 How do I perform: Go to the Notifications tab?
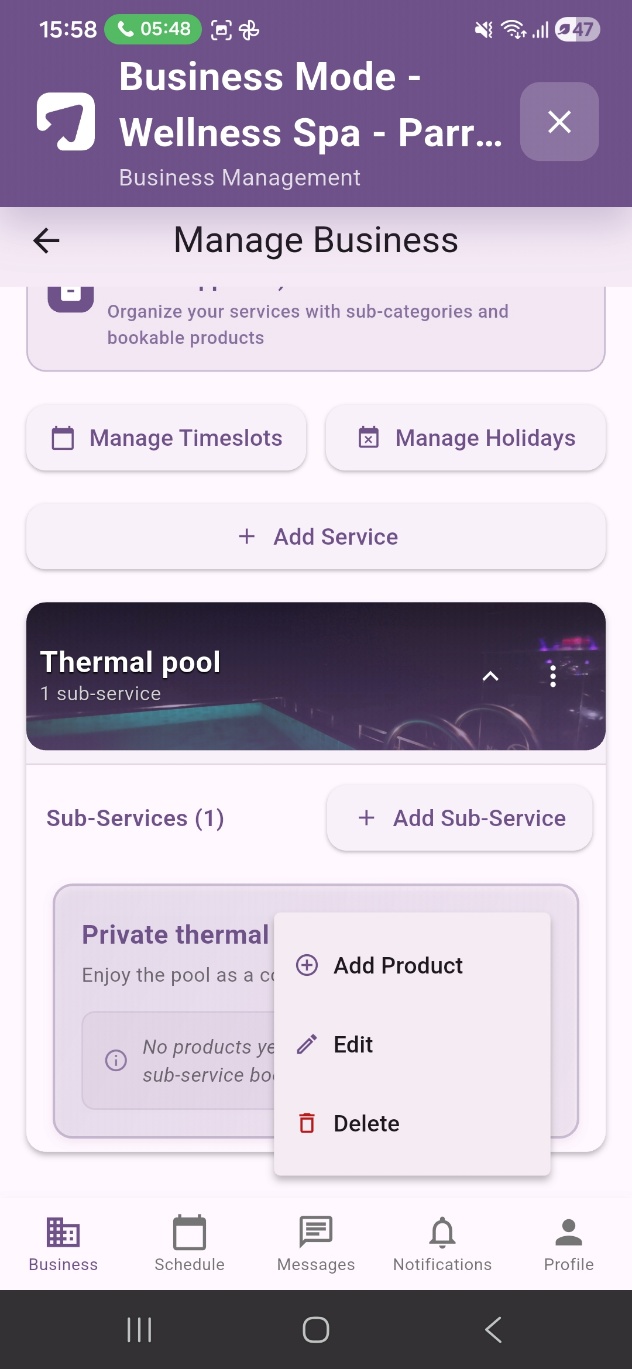pos(442,1243)
